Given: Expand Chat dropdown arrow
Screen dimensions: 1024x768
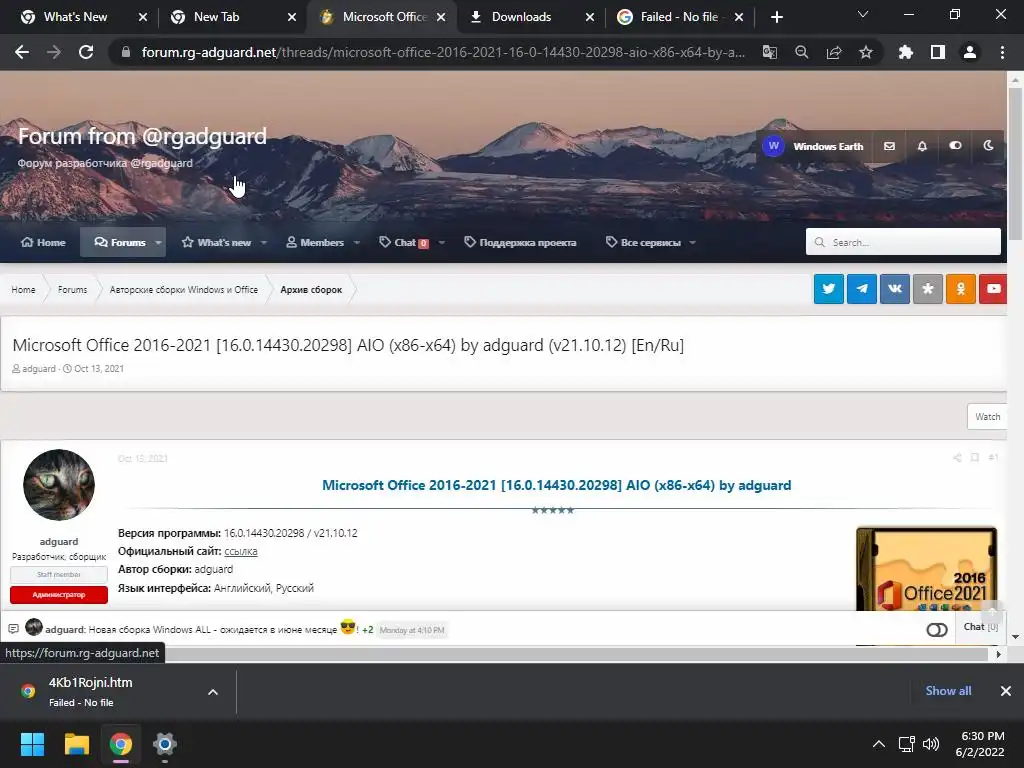Looking at the screenshot, I should 441,242.
